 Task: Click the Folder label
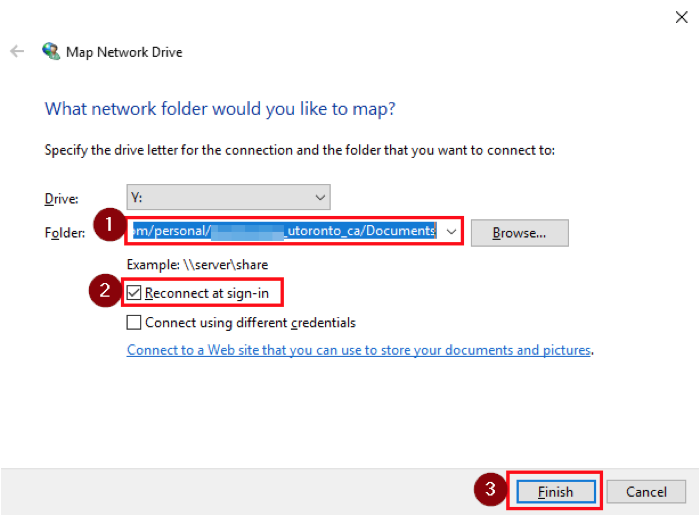point(65,233)
